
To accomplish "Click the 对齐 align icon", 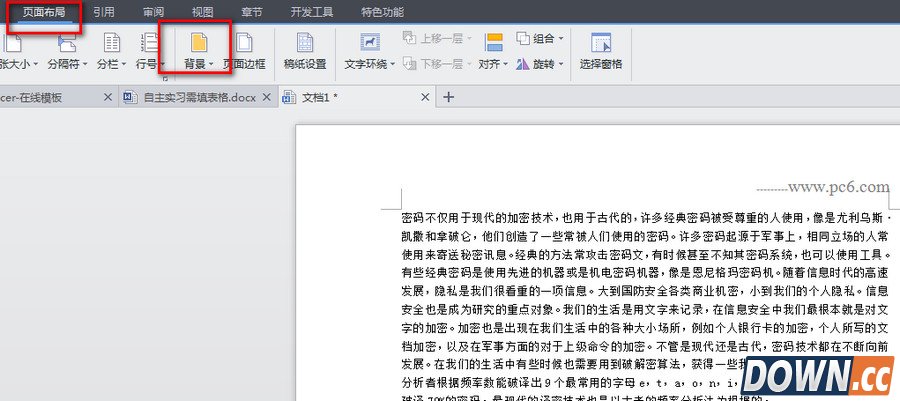I will (494, 43).
